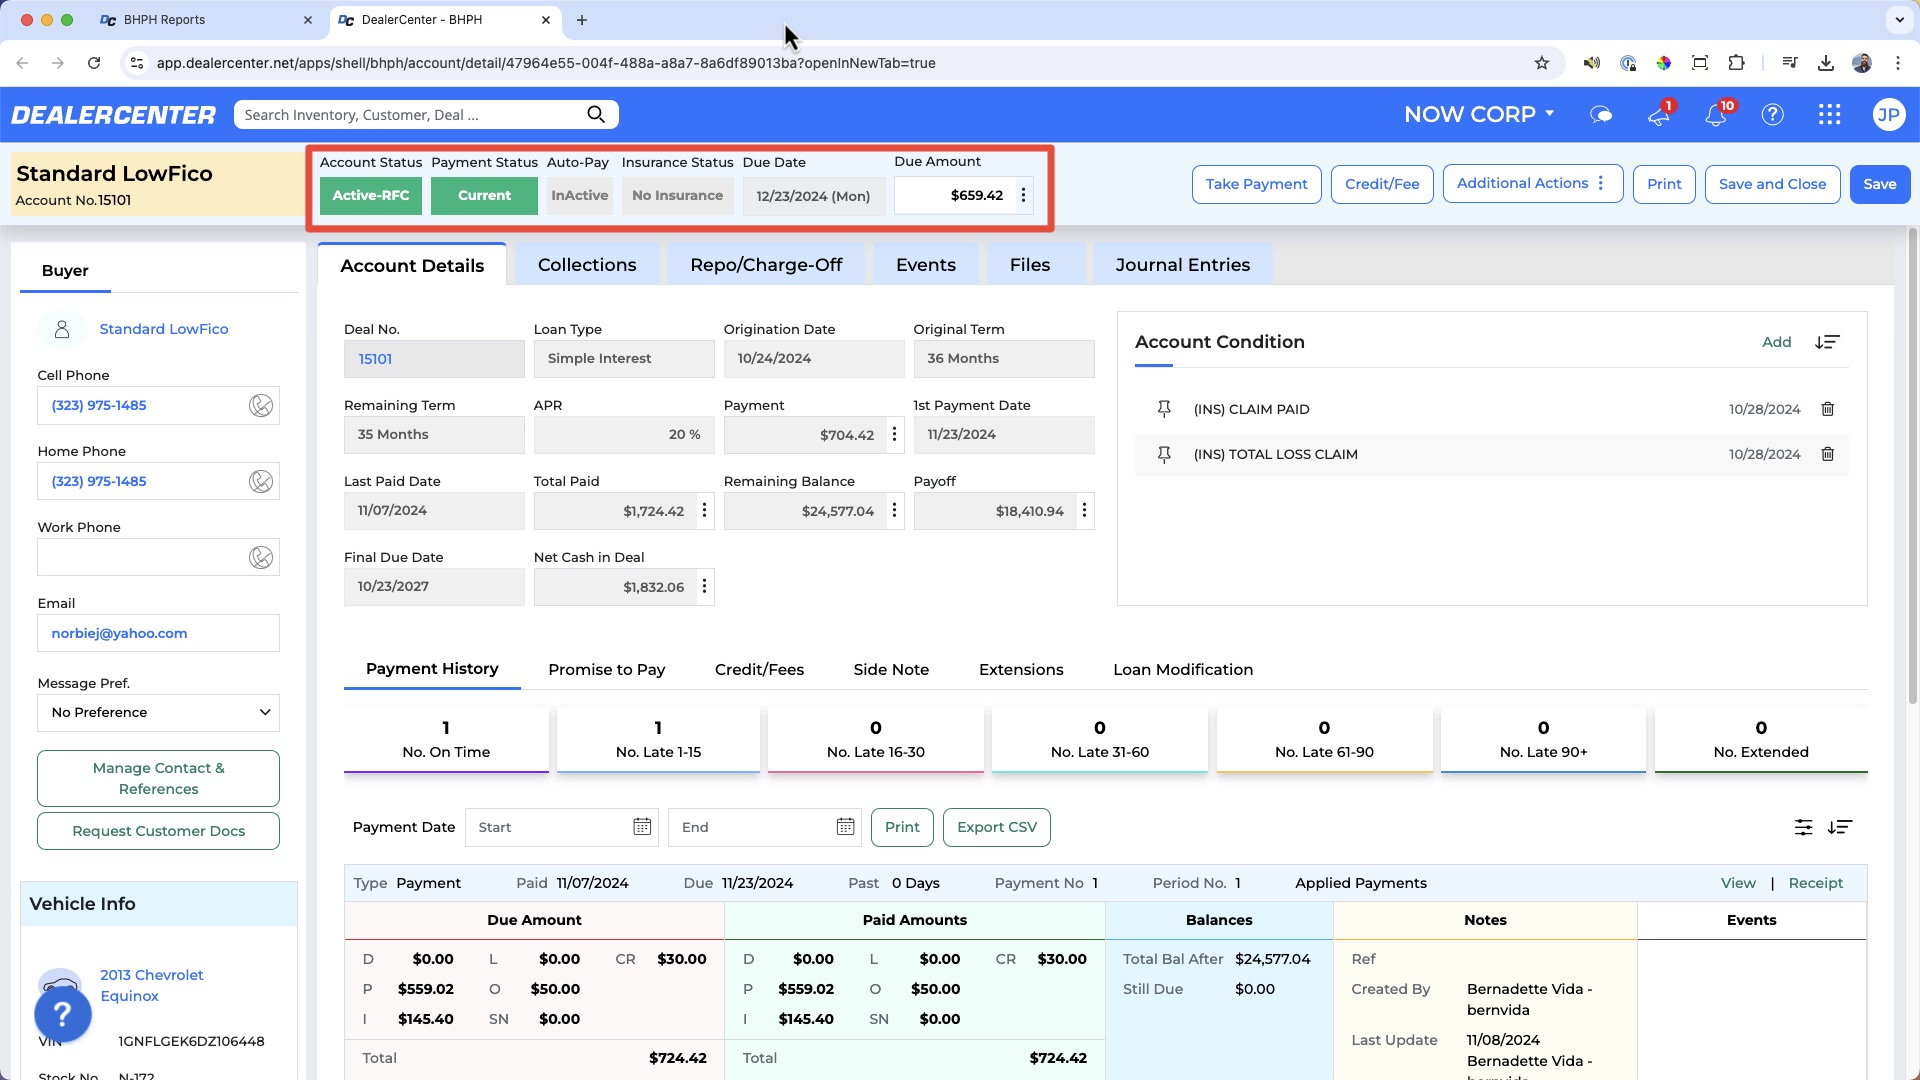Open the End date calendar picker
The height and width of the screenshot is (1080, 1920).
[845, 827]
